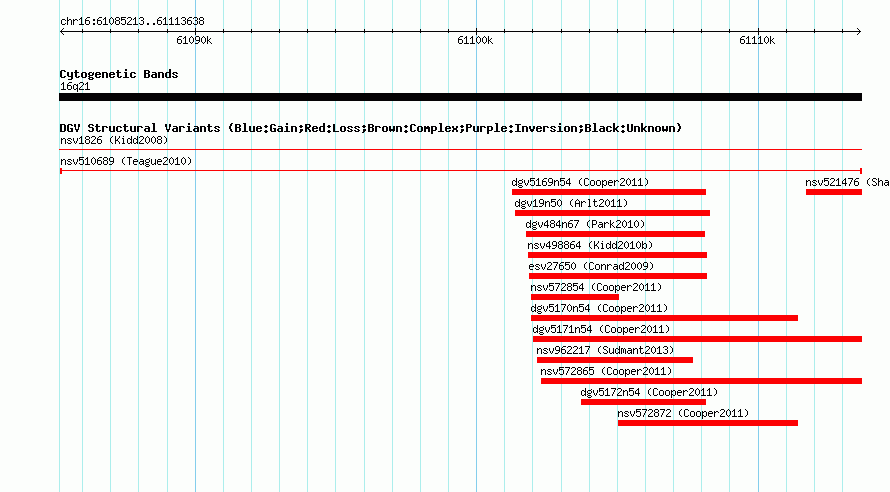Click the short red bar for nsv572854
The image size is (890, 492).
tap(575, 297)
